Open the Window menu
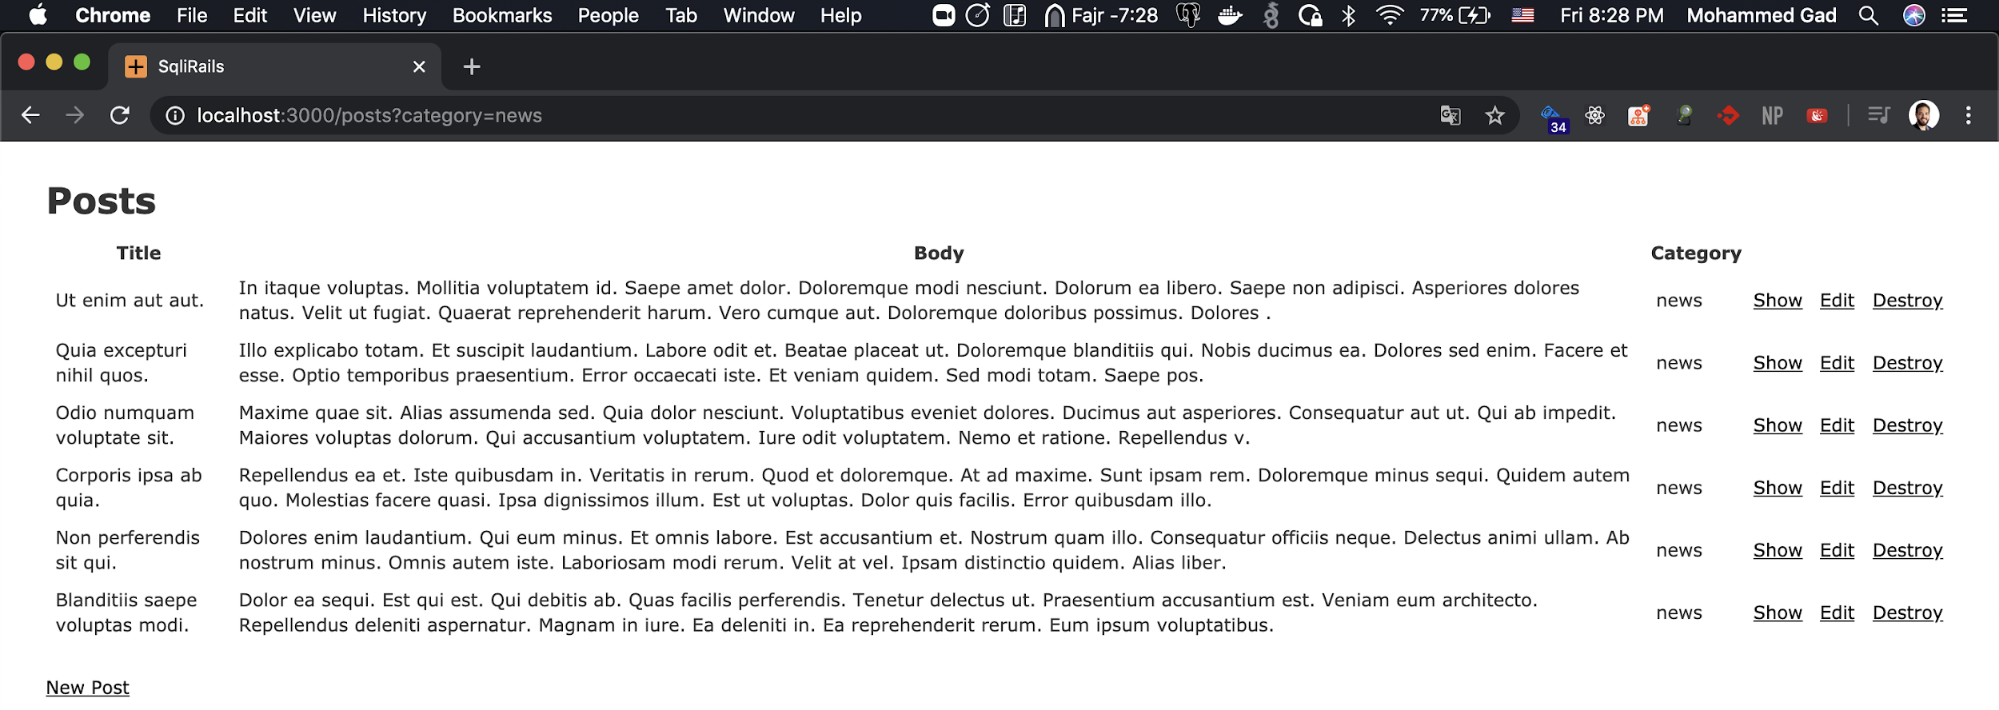This screenshot has height=710, width=1999. pyautogui.click(x=759, y=15)
